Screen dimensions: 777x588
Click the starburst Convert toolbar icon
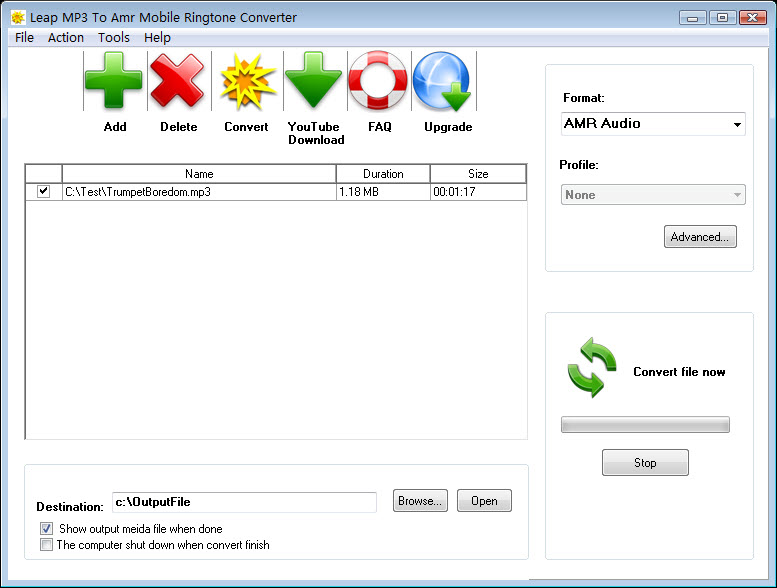(247, 81)
